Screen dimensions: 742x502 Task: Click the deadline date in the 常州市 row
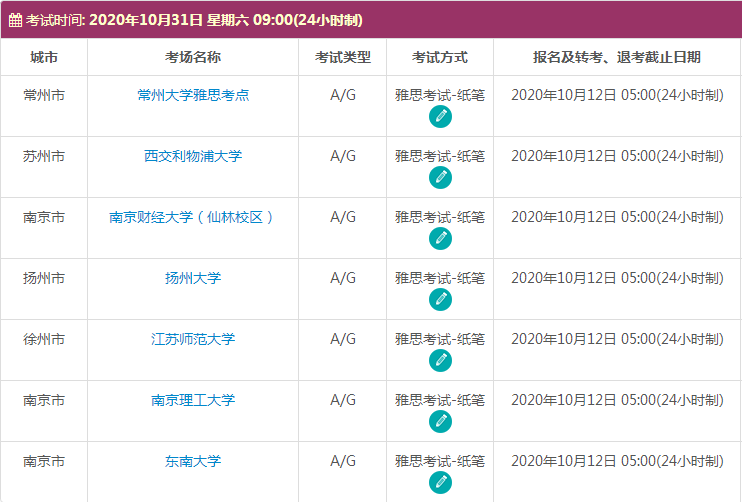pos(617,95)
